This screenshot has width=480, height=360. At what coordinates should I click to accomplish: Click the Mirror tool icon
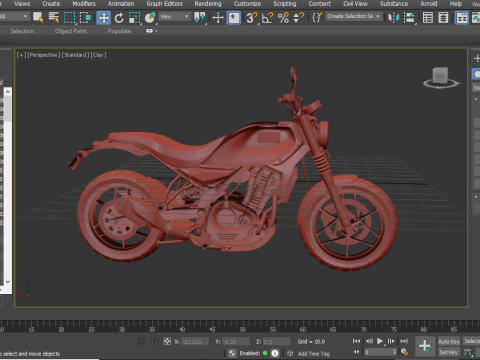pos(394,17)
